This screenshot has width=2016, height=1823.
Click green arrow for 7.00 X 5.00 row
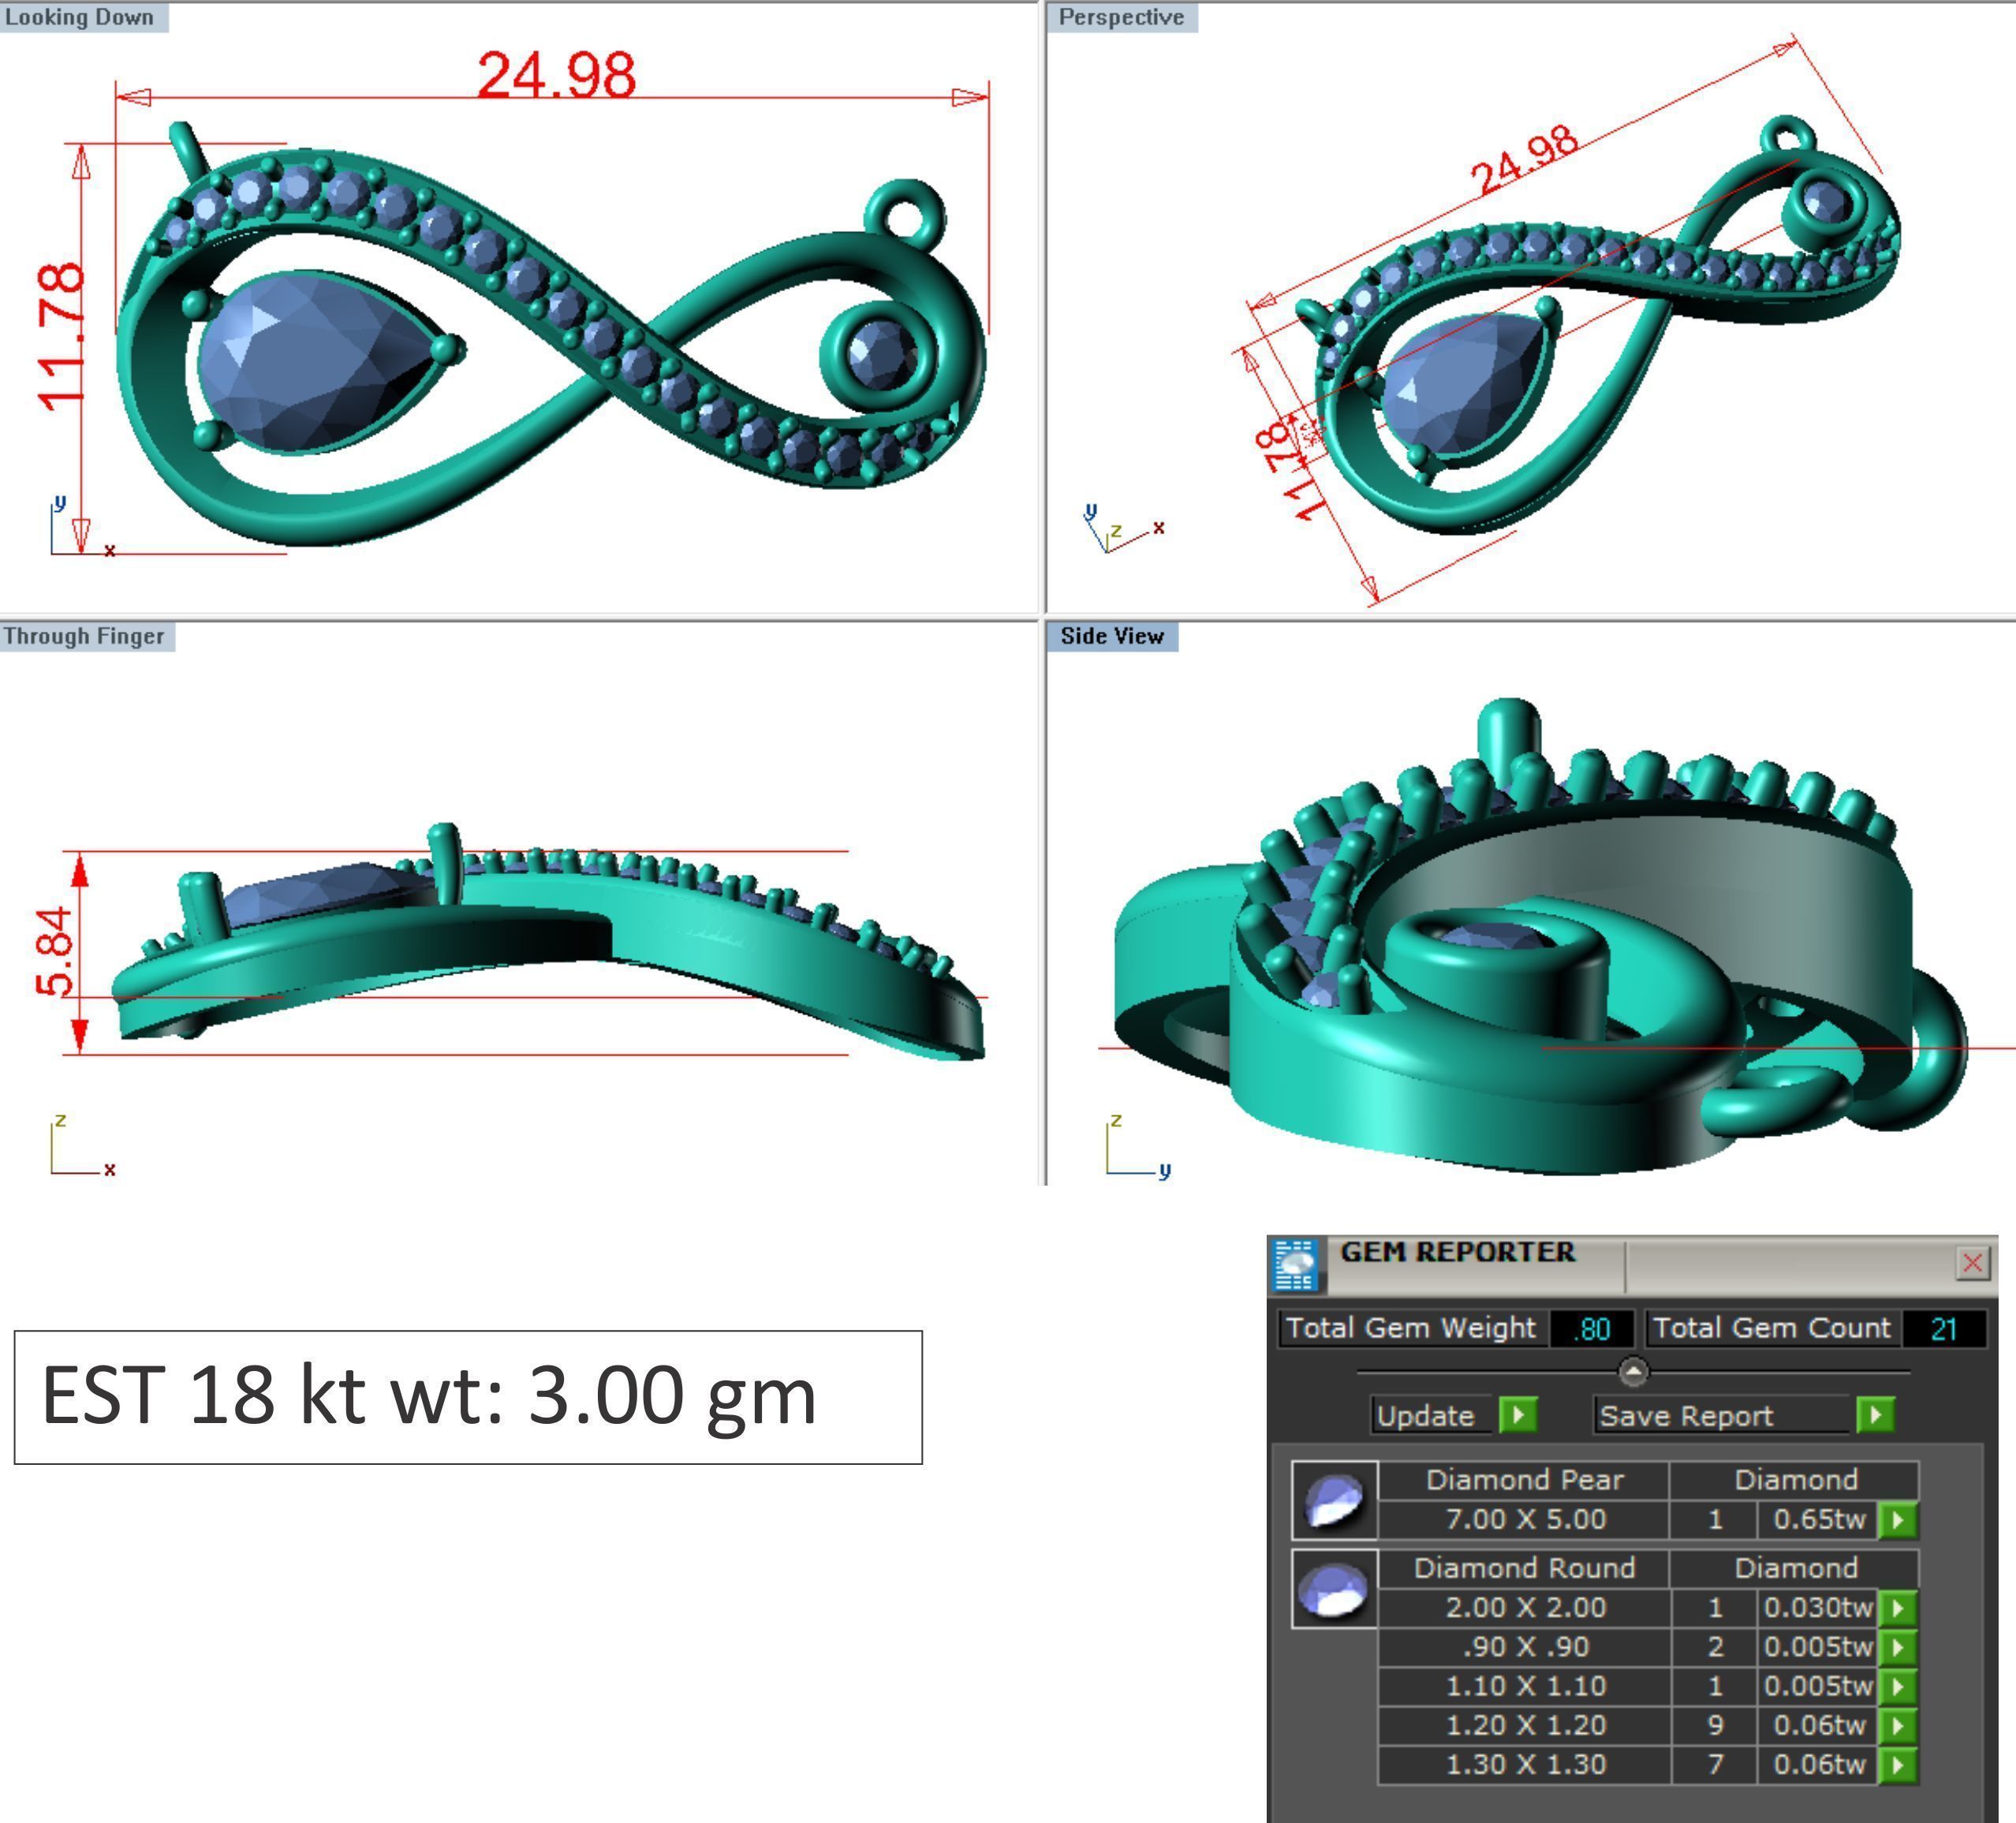click(1897, 1520)
